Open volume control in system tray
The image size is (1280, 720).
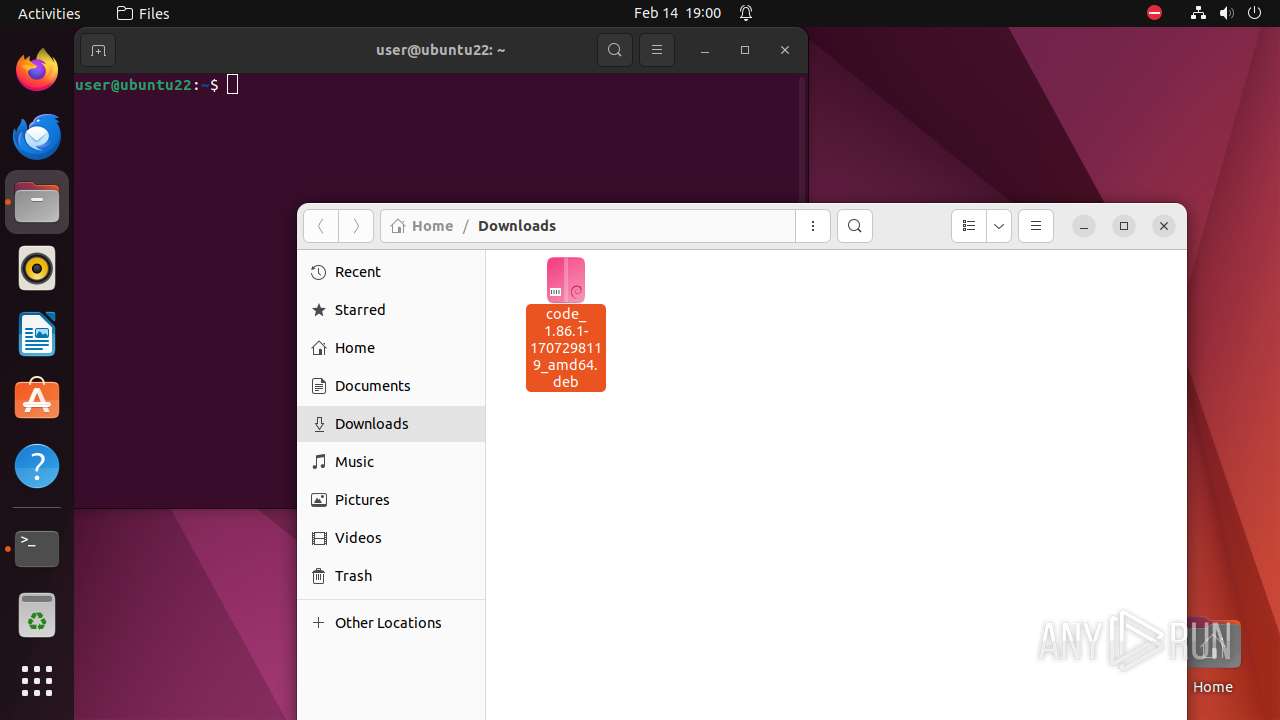(1227, 13)
